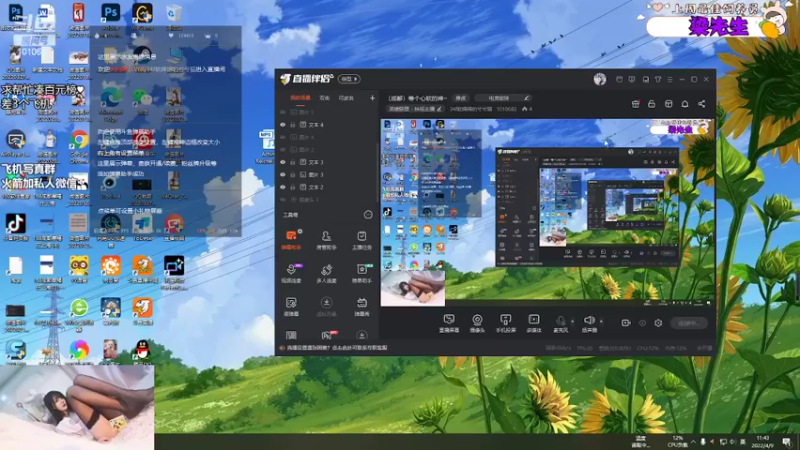Open the 视频连麦 video link tool
The height and width of the screenshot is (450, 800).
point(291,273)
